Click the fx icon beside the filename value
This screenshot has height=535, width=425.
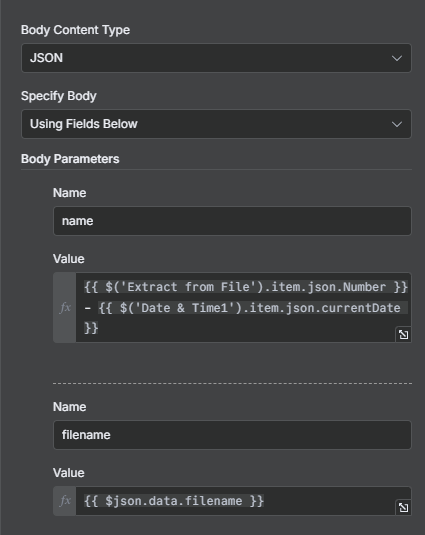pos(65,501)
